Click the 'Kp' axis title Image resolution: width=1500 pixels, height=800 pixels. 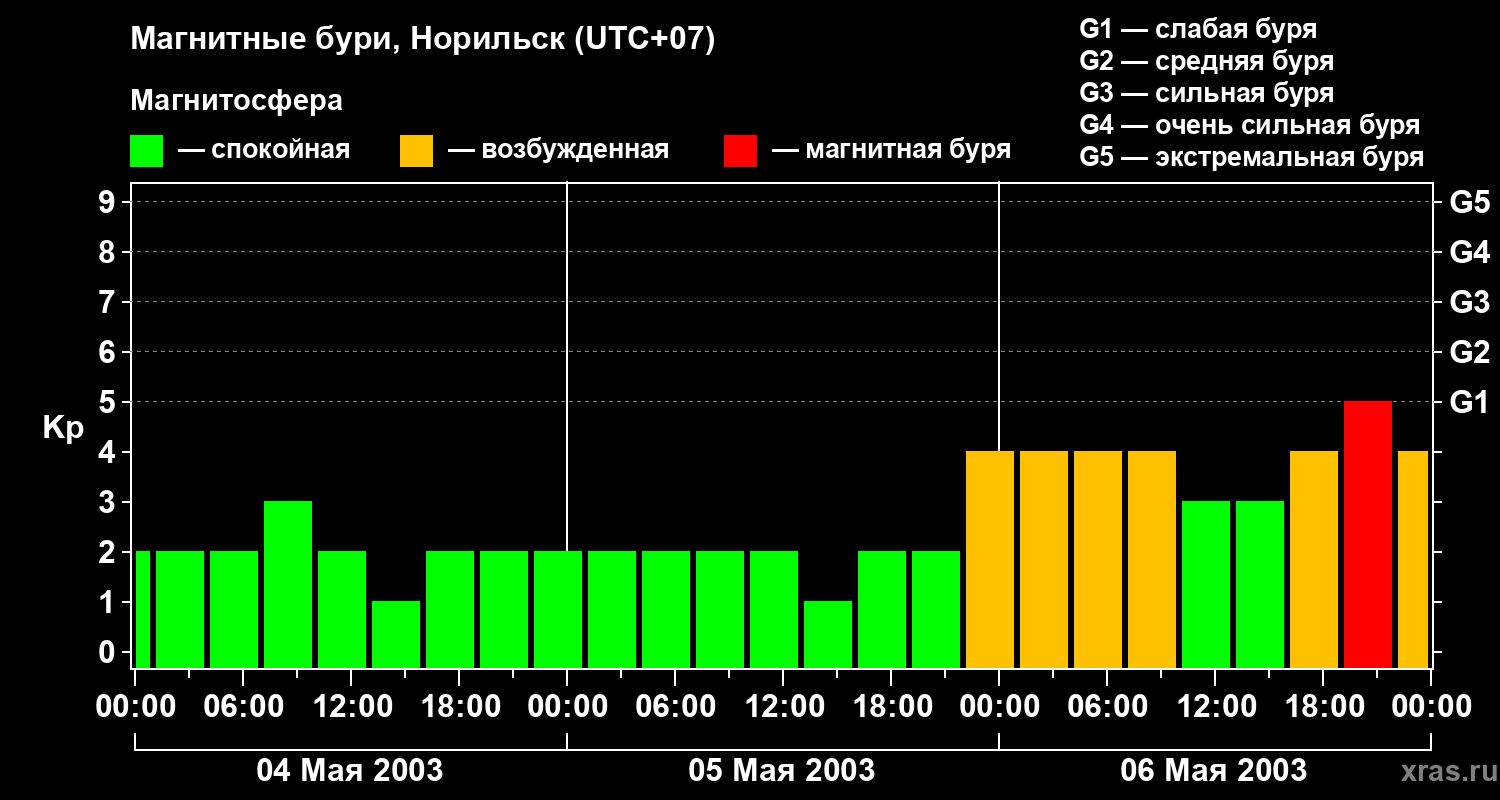(63, 428)
